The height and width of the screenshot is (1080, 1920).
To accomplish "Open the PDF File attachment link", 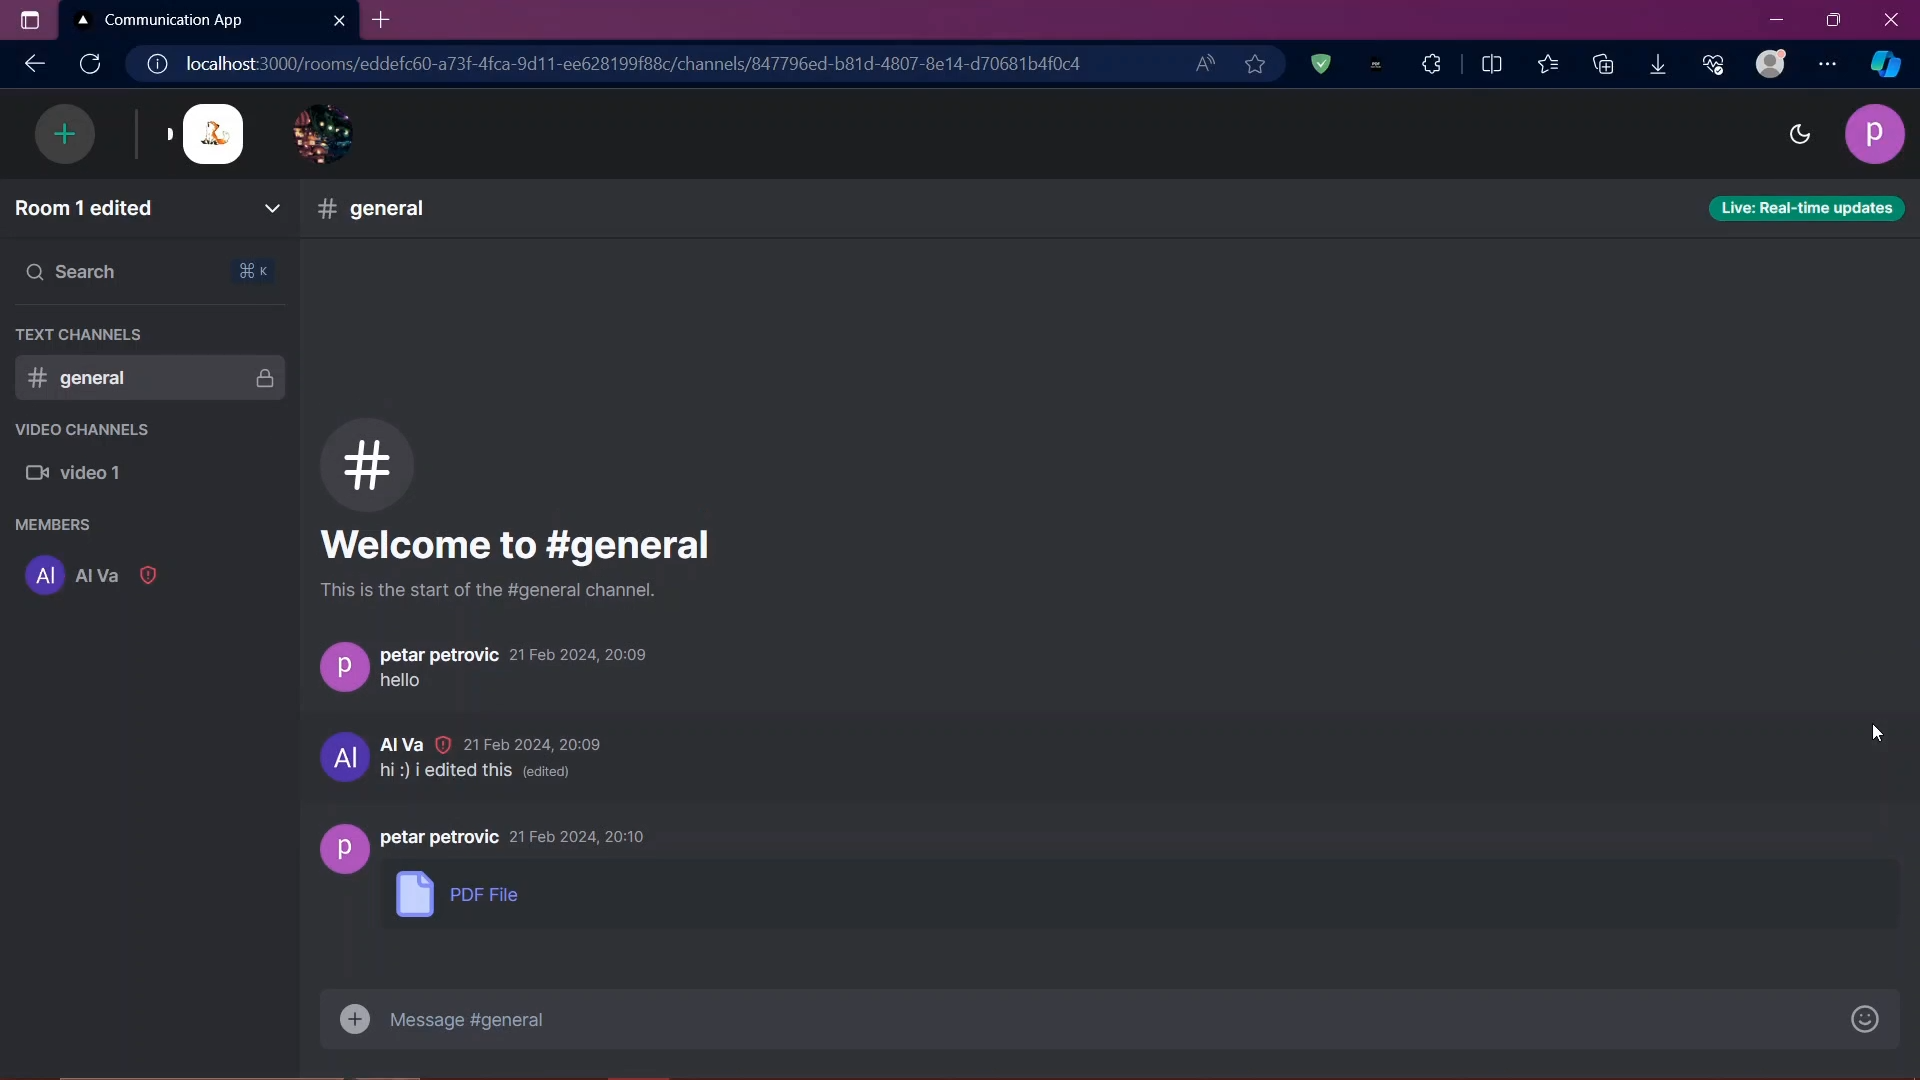I will click(483, 895).
